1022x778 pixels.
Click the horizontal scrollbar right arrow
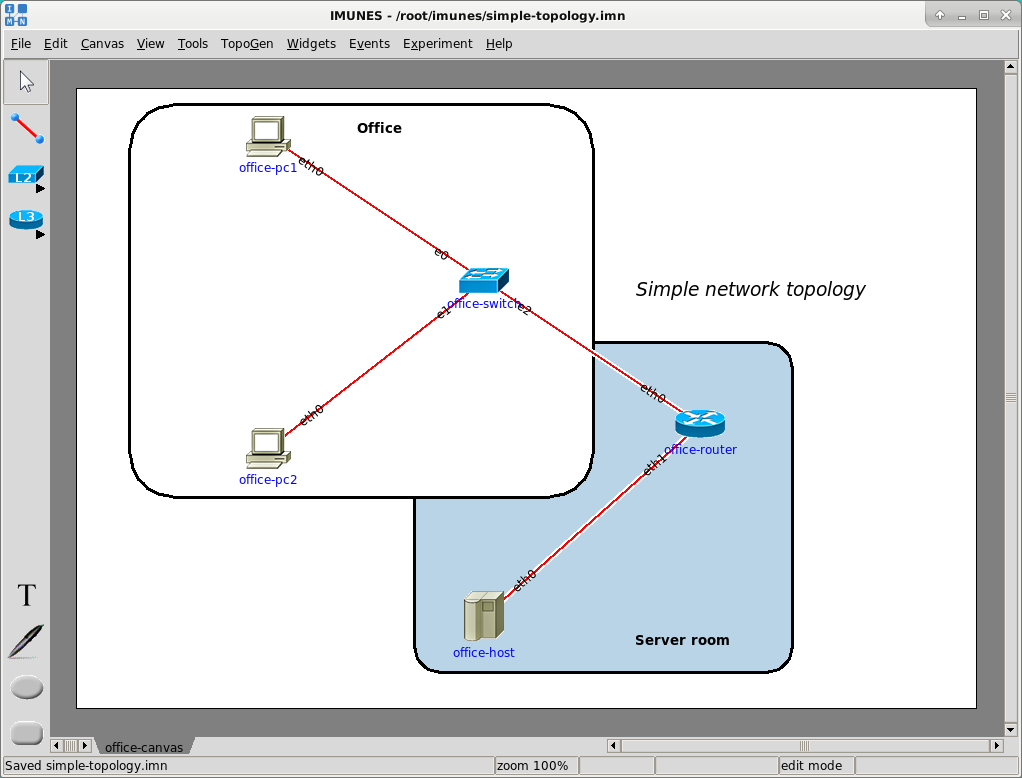pyautogui.click(x=997, y=745)
